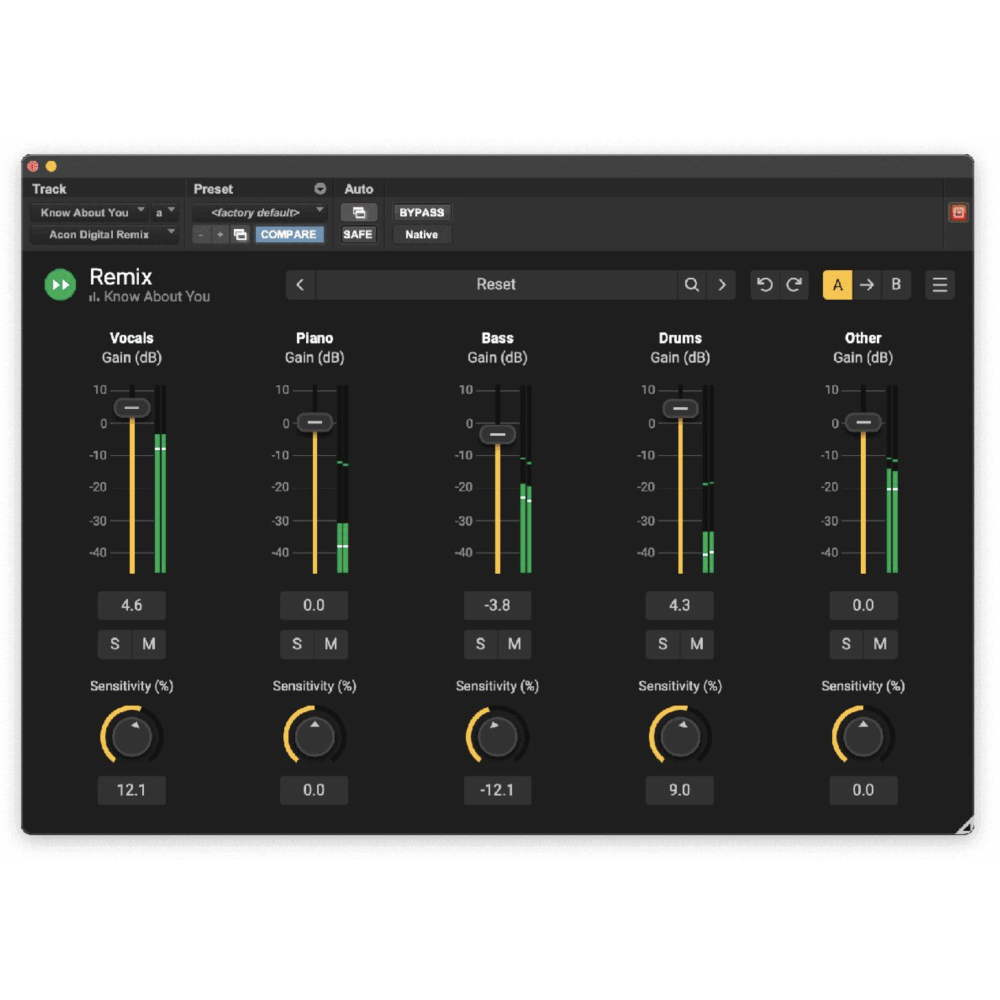Click the Bass gain value field showing -3.8
Image resolution: width=1000 pixels, height=1000 pixels.
pyautogui.click(x=497, y=605)
